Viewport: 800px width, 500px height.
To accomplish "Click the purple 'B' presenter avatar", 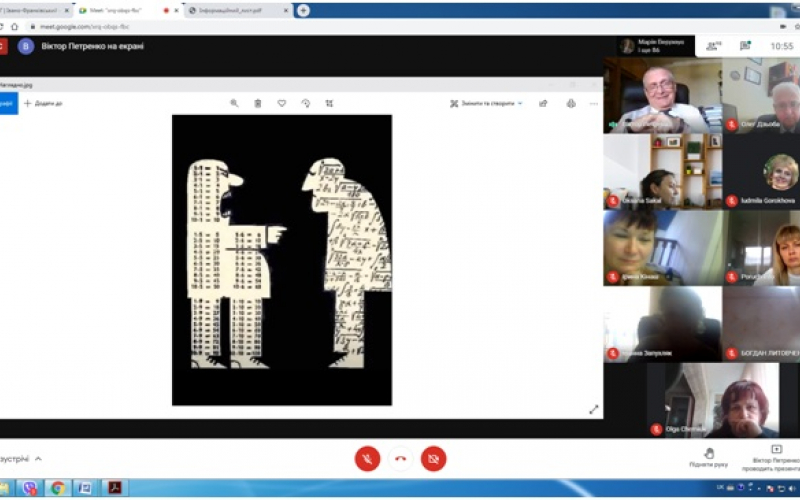I will [26, 46].
